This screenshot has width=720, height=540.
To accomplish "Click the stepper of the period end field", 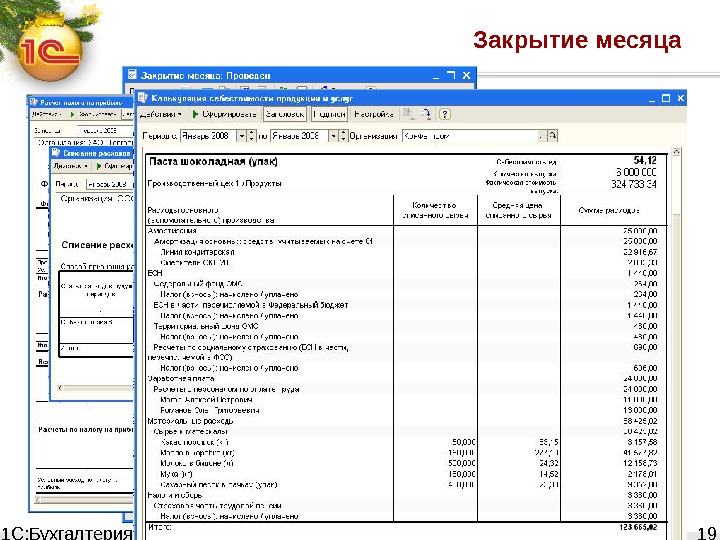I will click(x=343, y=136).
